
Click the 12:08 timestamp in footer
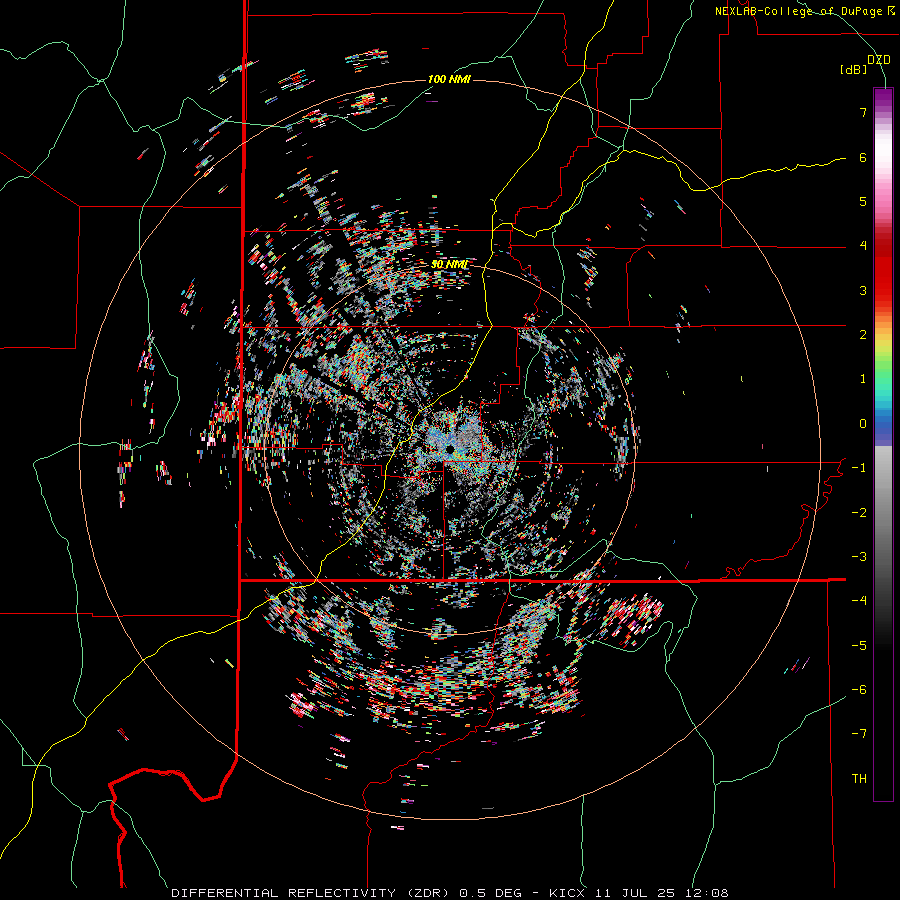pyautogui.click(x=708, y=893)
